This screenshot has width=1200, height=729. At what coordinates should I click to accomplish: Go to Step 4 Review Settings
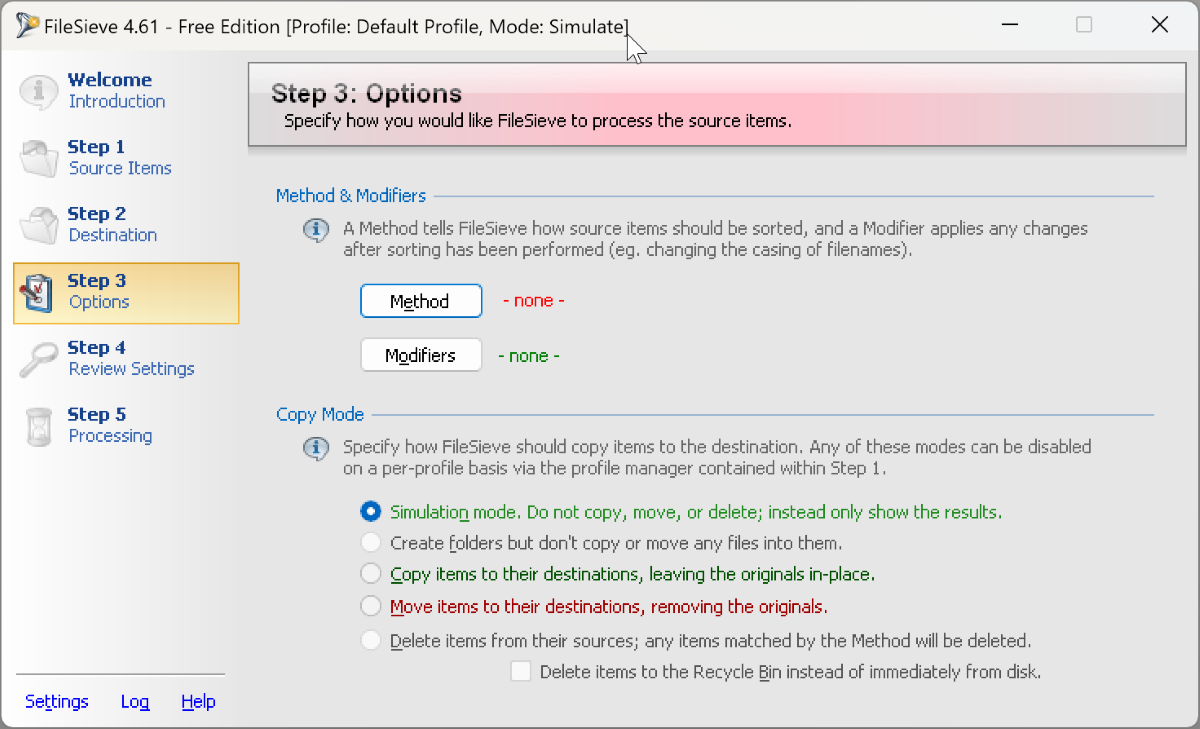(x=126, y=359)
